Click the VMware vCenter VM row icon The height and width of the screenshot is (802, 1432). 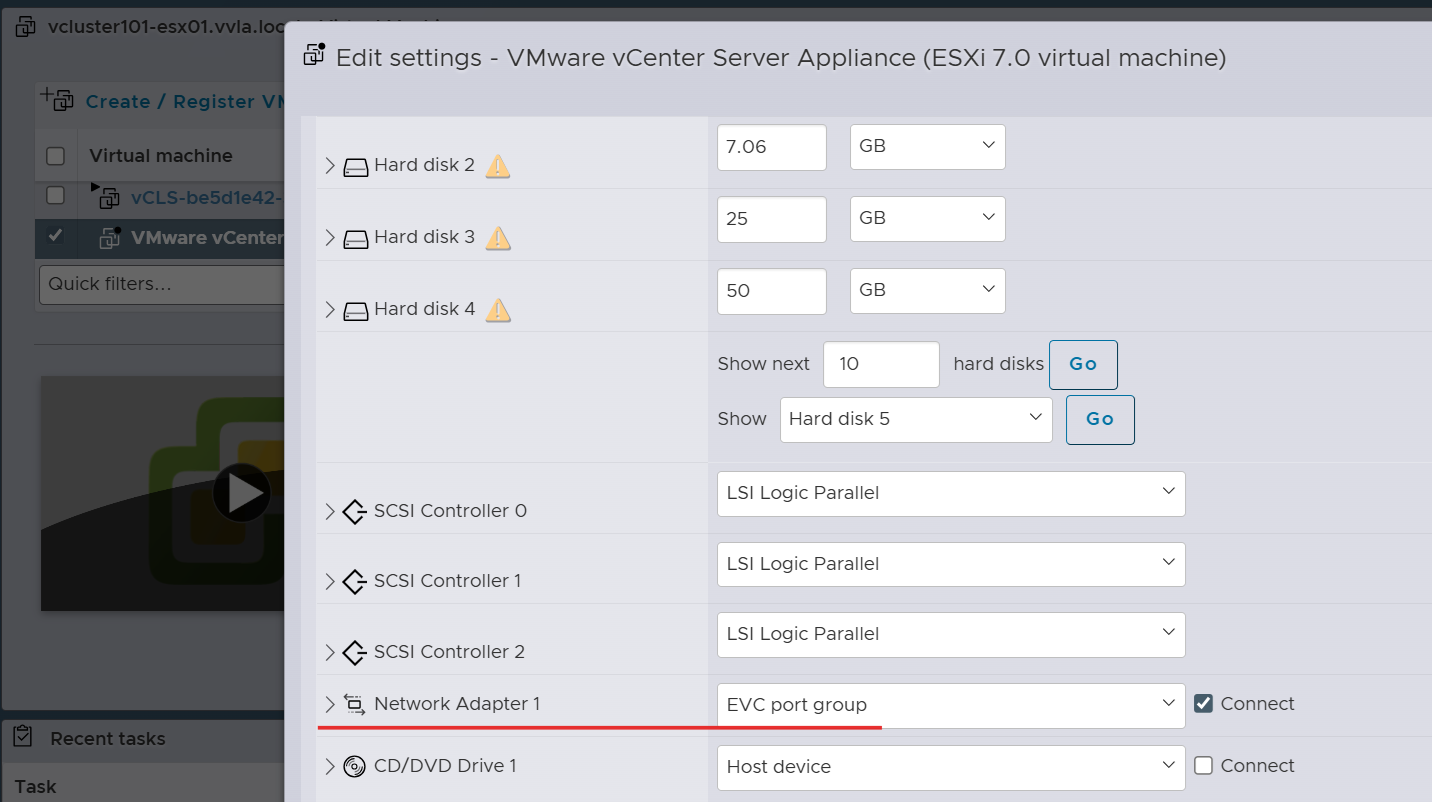pos(109,238)
